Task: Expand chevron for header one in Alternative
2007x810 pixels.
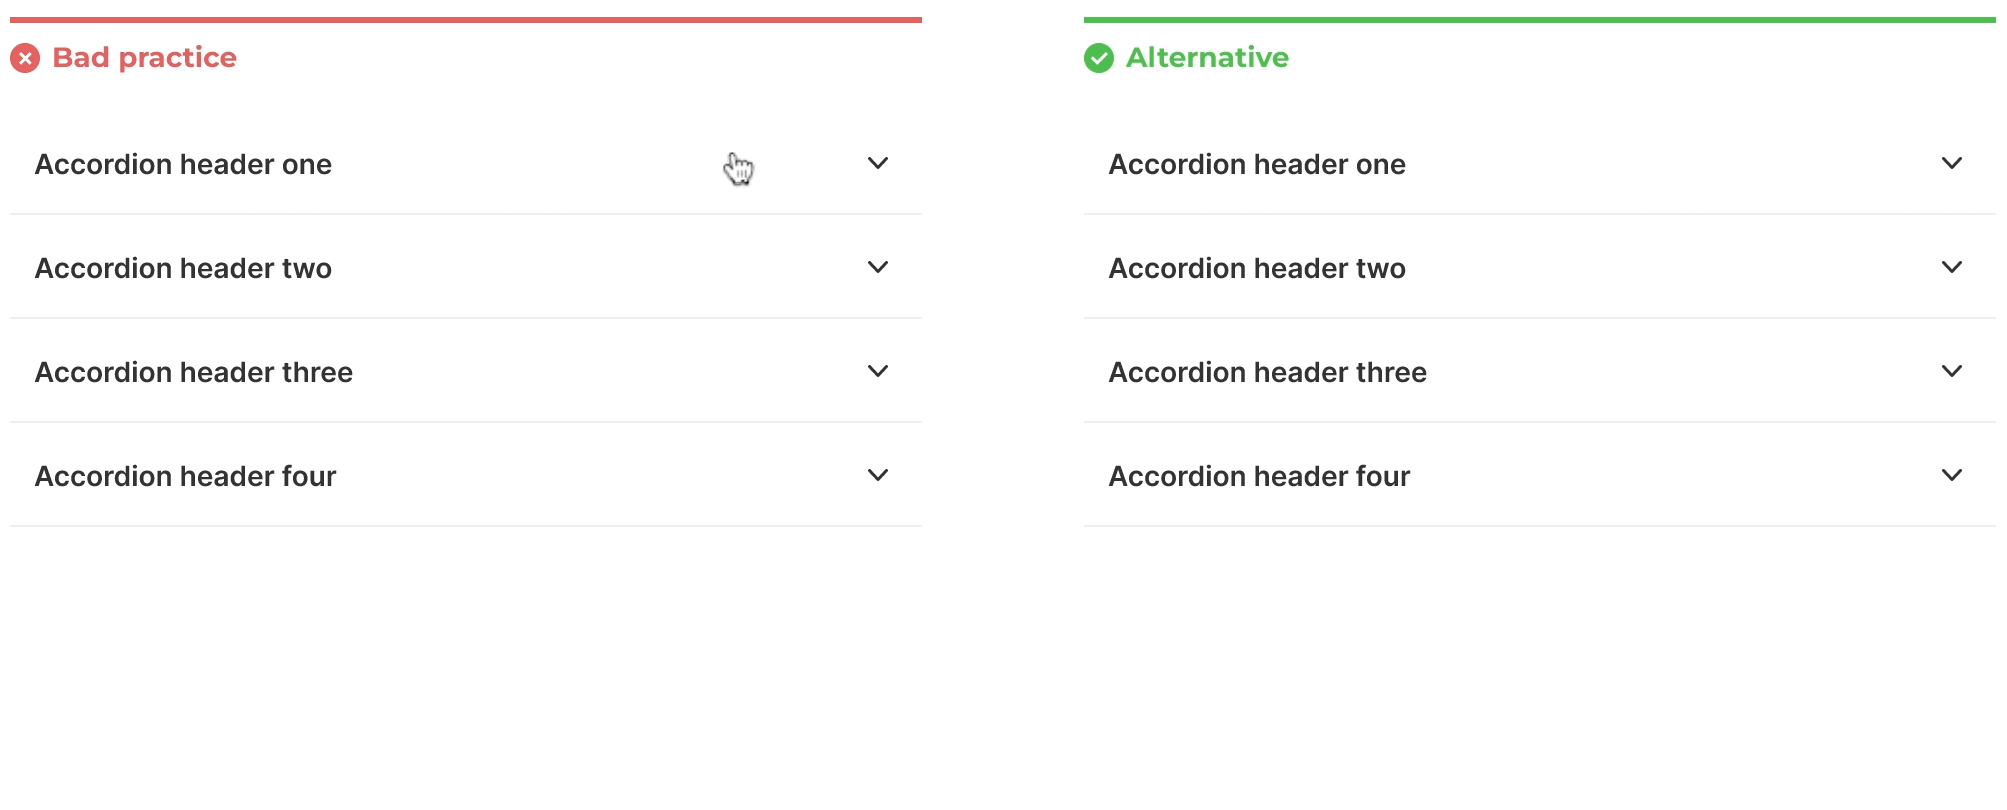Action: click(x=1952, y=163)
